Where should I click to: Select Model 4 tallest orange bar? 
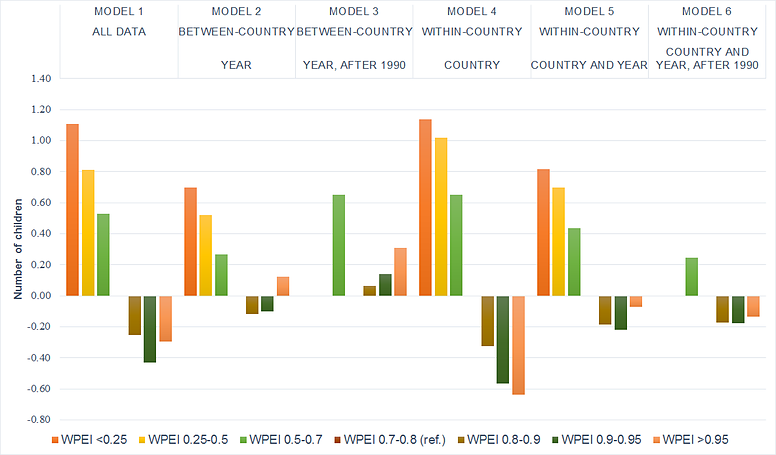pos(425,208)
